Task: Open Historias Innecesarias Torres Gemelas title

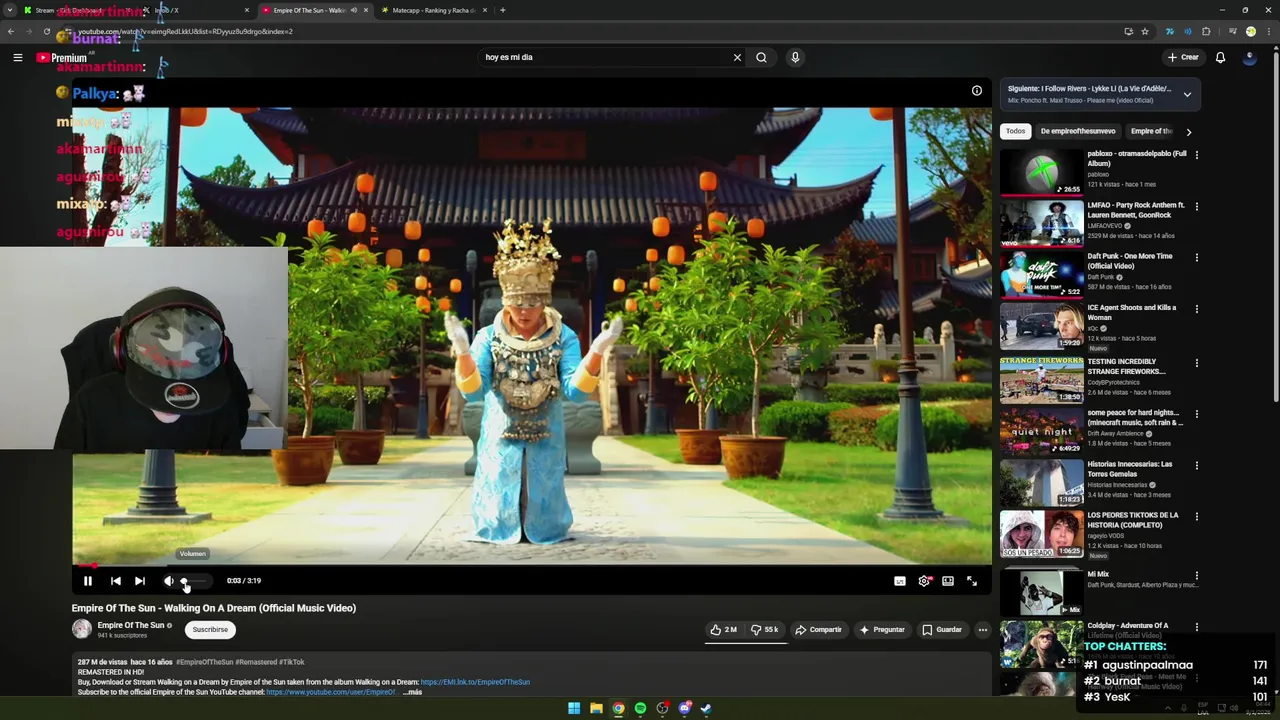Action: click(1130, 469)
